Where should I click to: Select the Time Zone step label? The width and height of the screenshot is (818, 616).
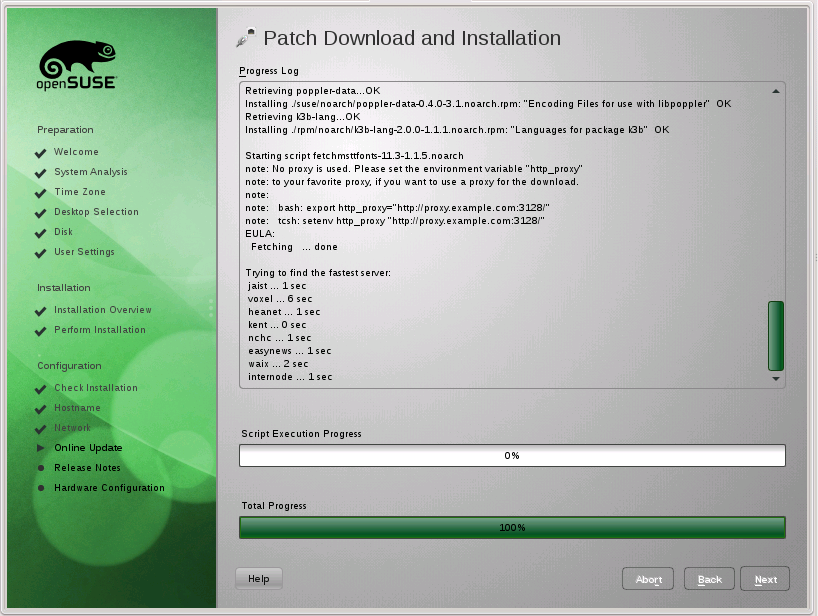tap(80, 192)
